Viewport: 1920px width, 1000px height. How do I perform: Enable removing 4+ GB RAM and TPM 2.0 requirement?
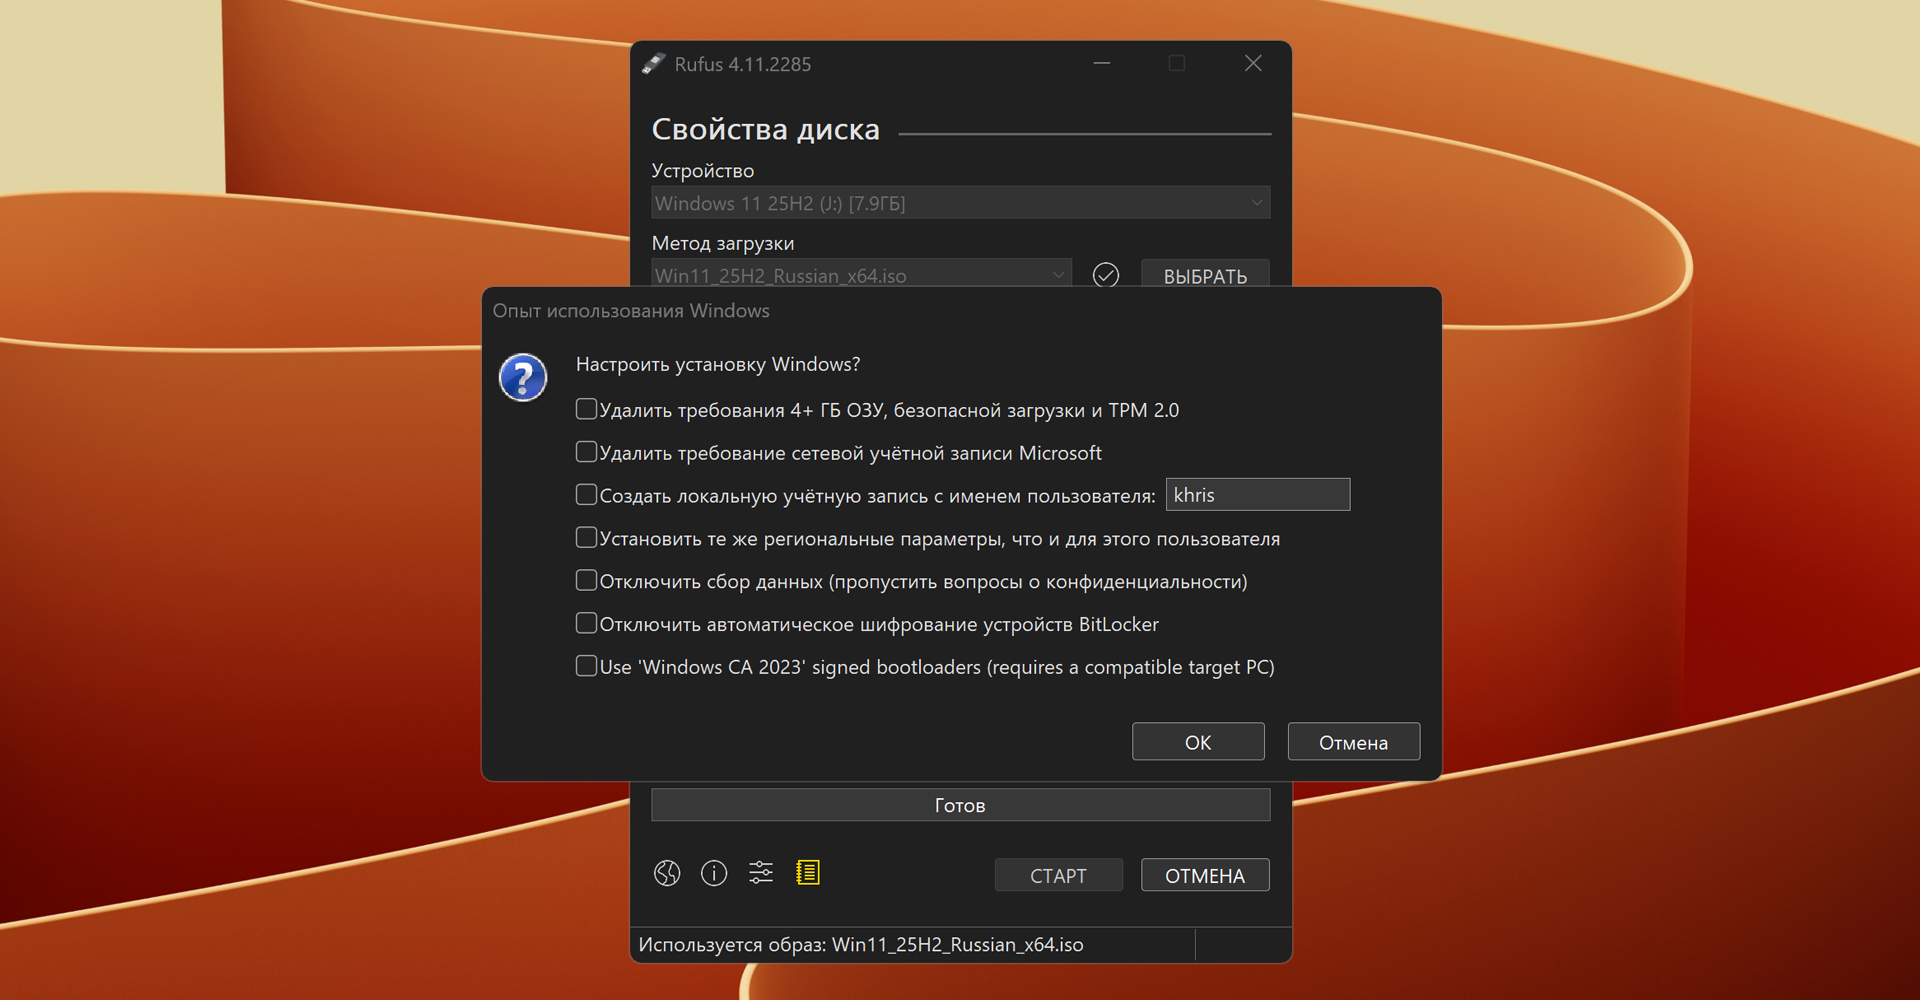587,409
